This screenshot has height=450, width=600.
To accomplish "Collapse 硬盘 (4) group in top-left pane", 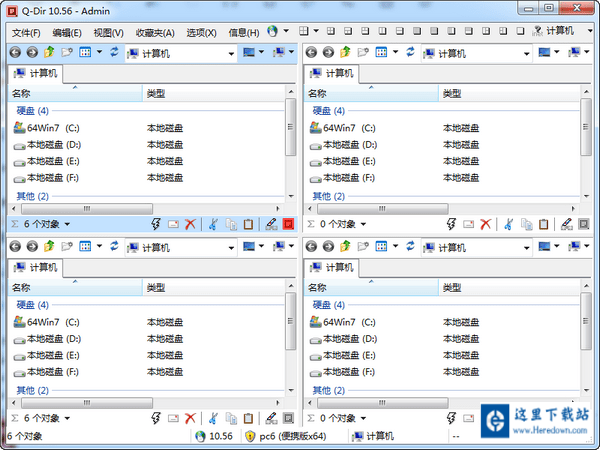I will 33,111.
